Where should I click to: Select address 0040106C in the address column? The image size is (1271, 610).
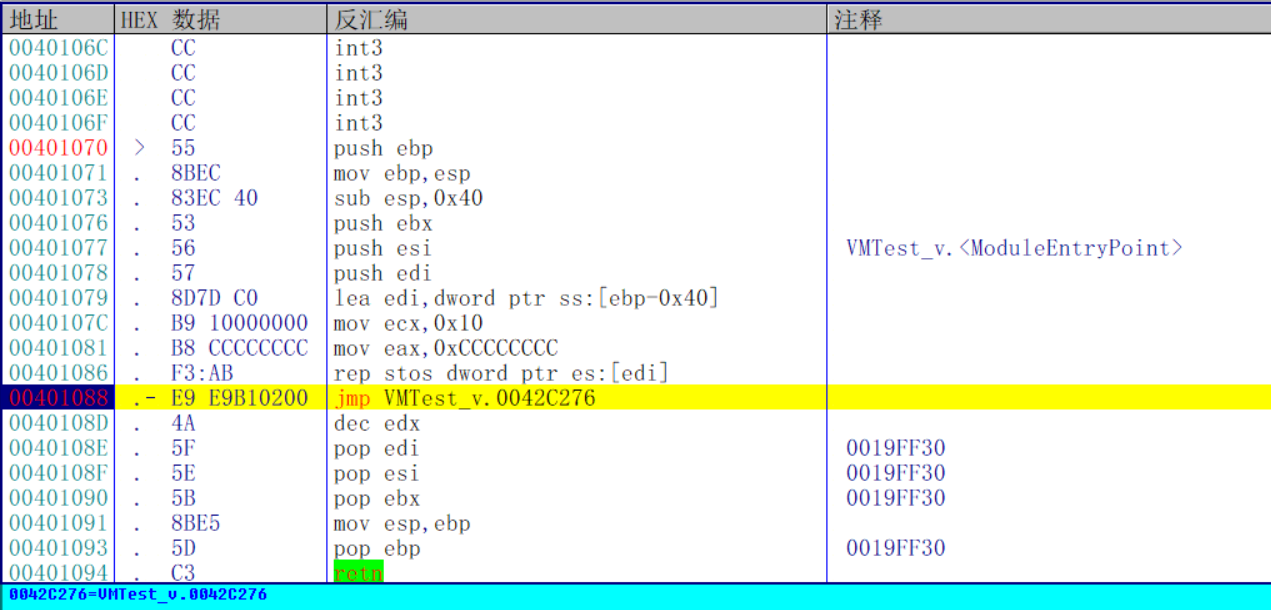click(59, 48)
